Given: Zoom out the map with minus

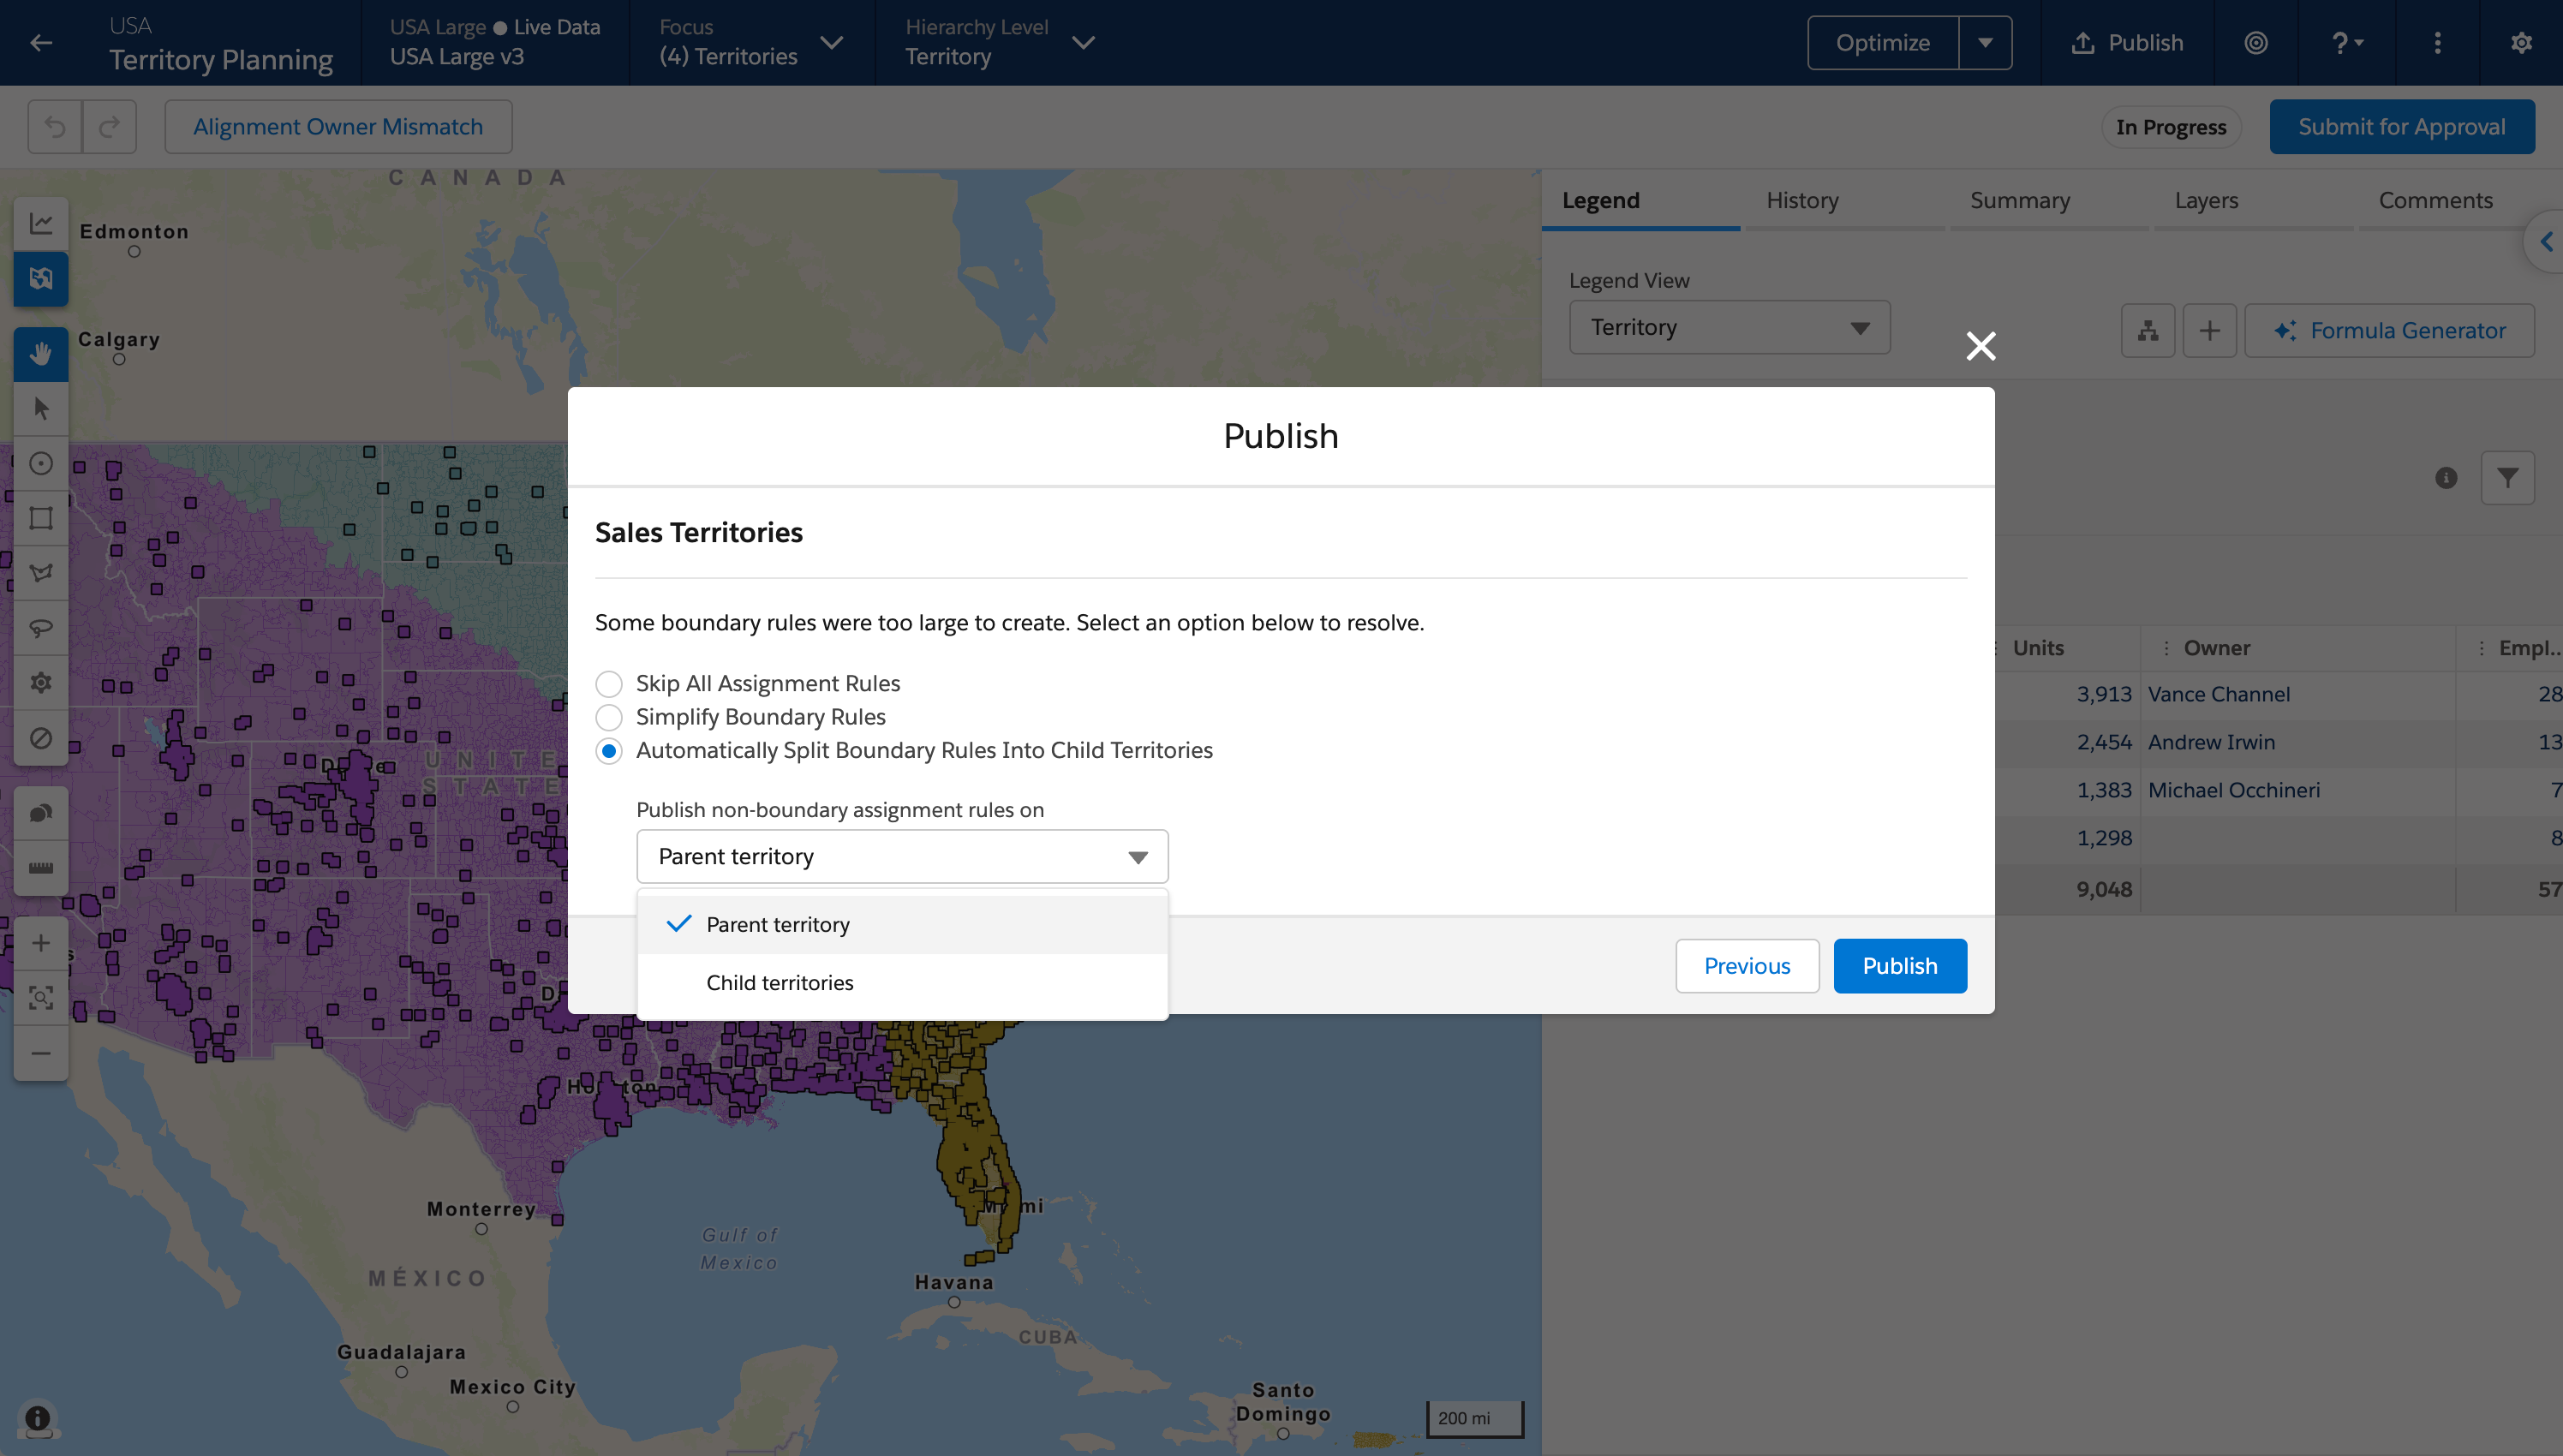Looking at the screenshot, I should (x=41, y=1053).
